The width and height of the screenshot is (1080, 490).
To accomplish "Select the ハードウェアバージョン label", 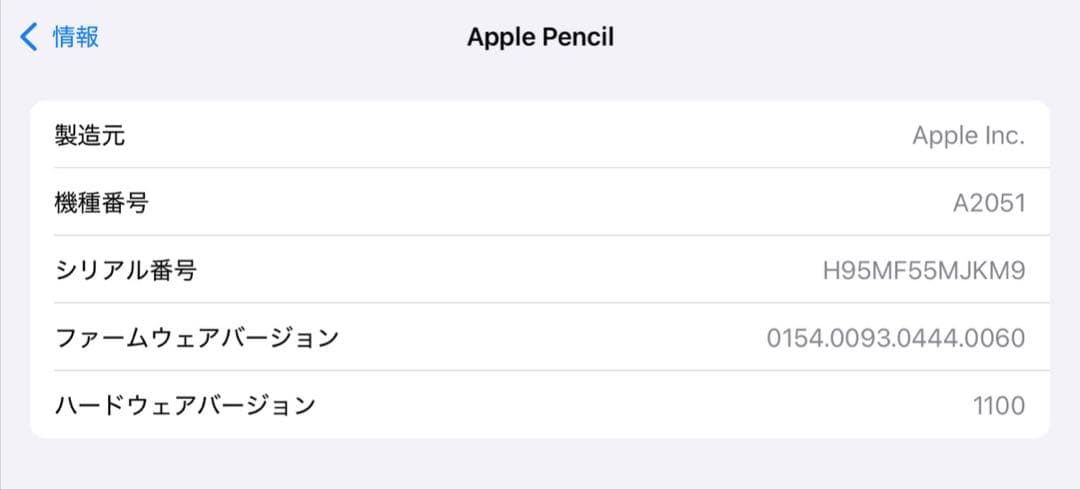I will (185, 405).
